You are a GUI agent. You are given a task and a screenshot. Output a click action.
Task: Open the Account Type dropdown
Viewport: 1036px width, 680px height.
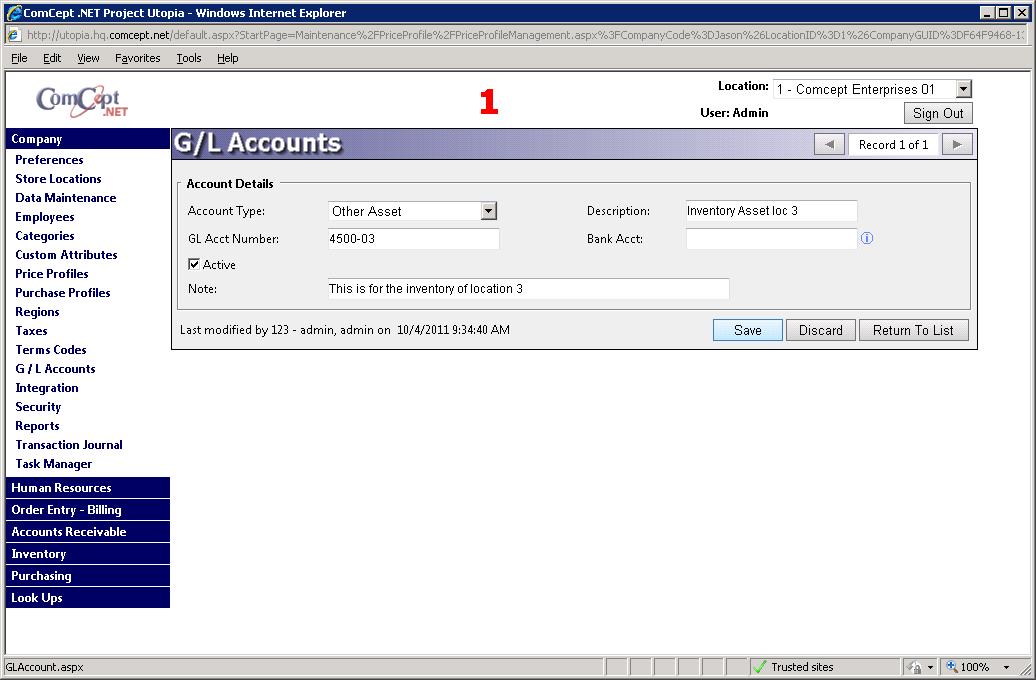pyautogui.click(x=488, y=211)
